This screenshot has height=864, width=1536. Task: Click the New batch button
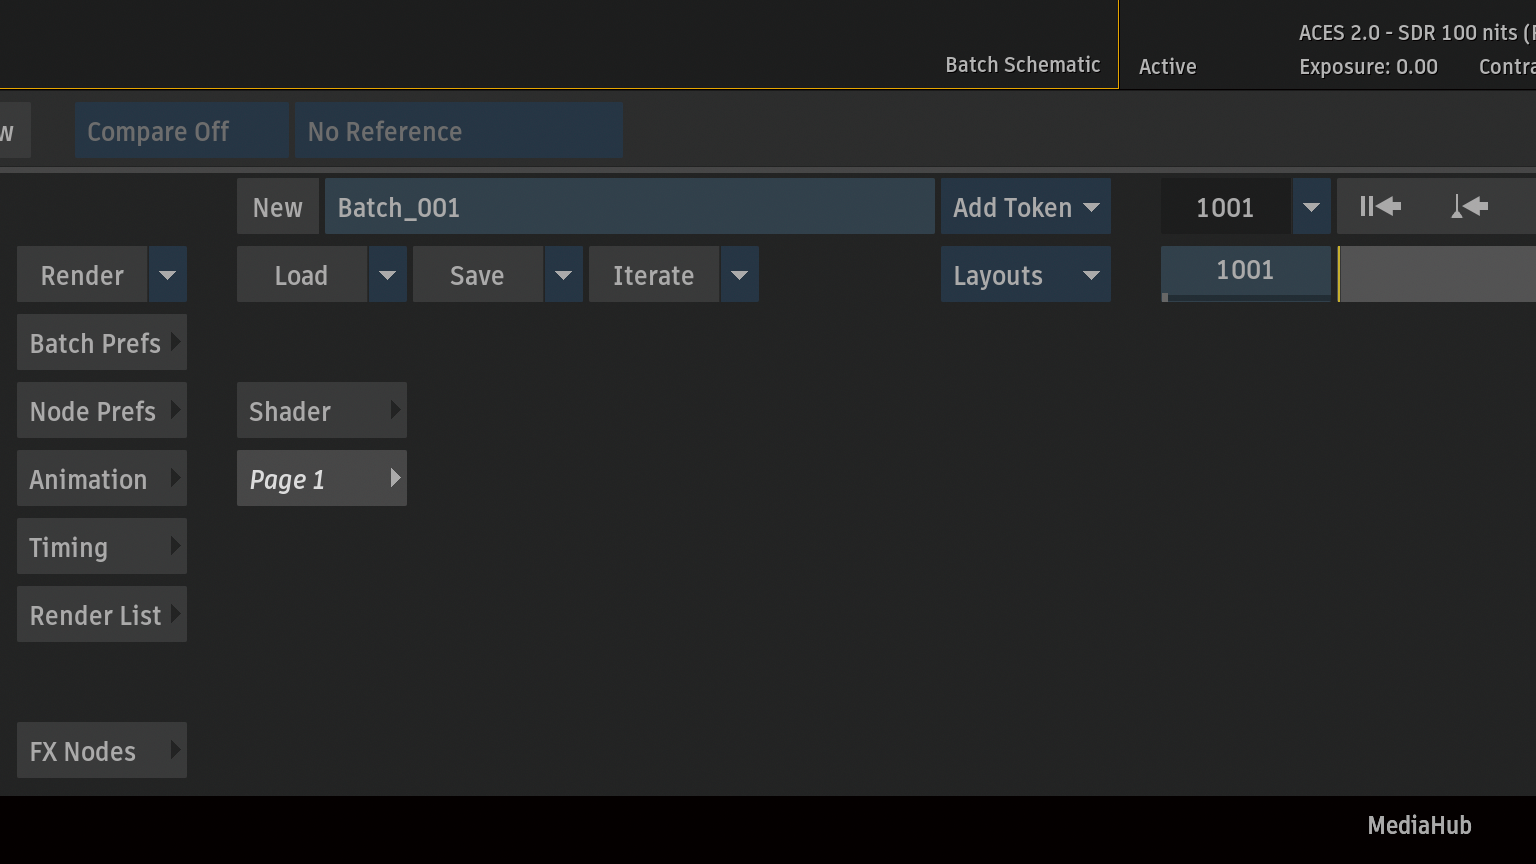(x=277, y=207)
